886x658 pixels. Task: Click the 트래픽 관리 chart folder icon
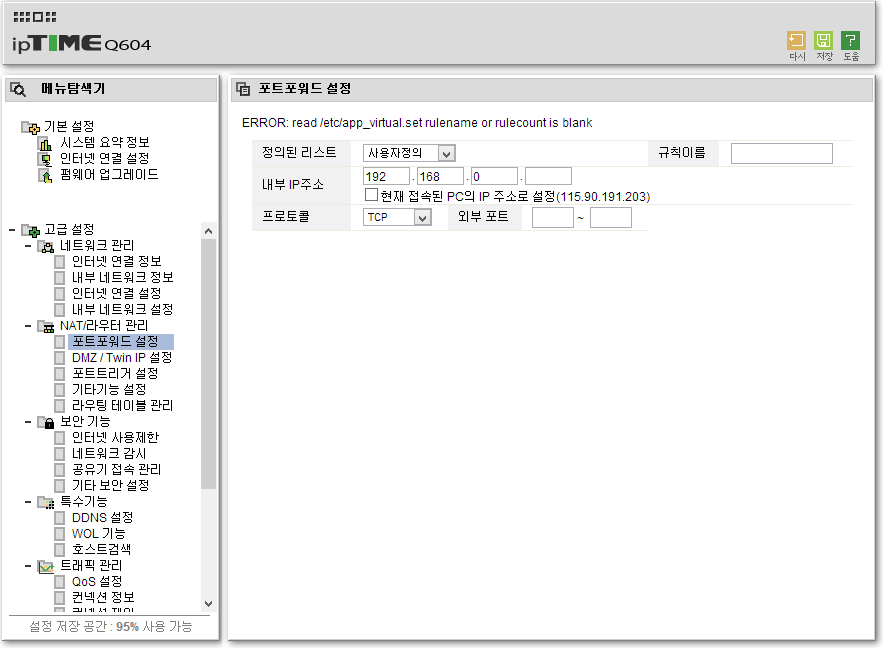[x=46, y=566]
